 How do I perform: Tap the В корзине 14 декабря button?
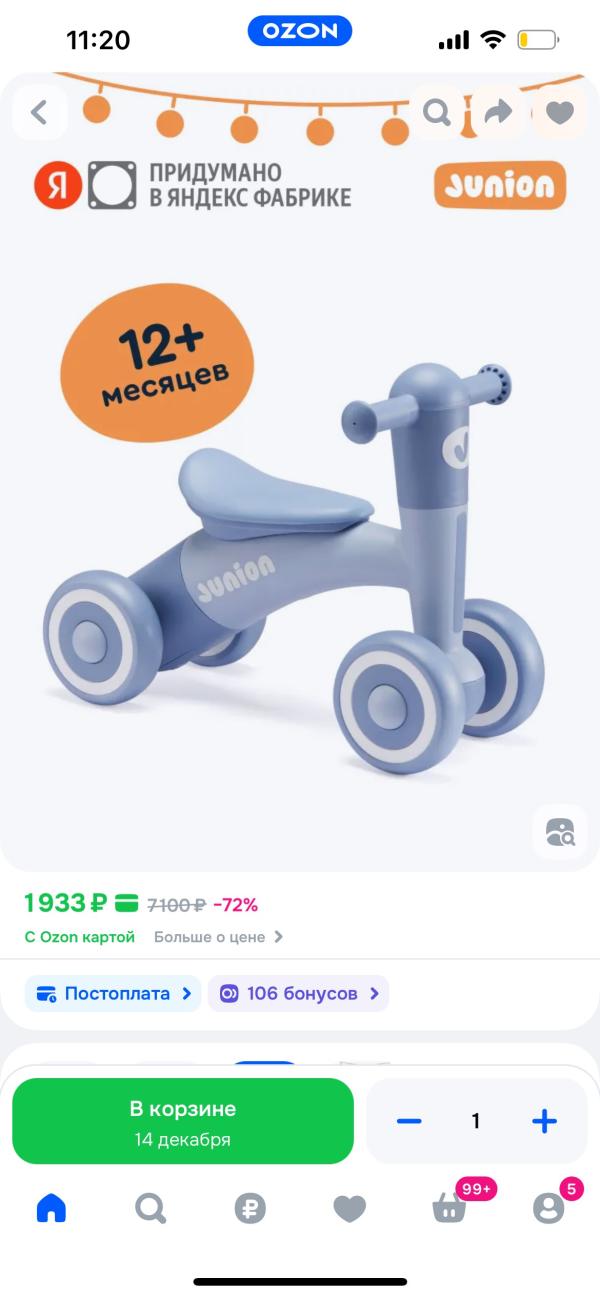[183, 1121]
